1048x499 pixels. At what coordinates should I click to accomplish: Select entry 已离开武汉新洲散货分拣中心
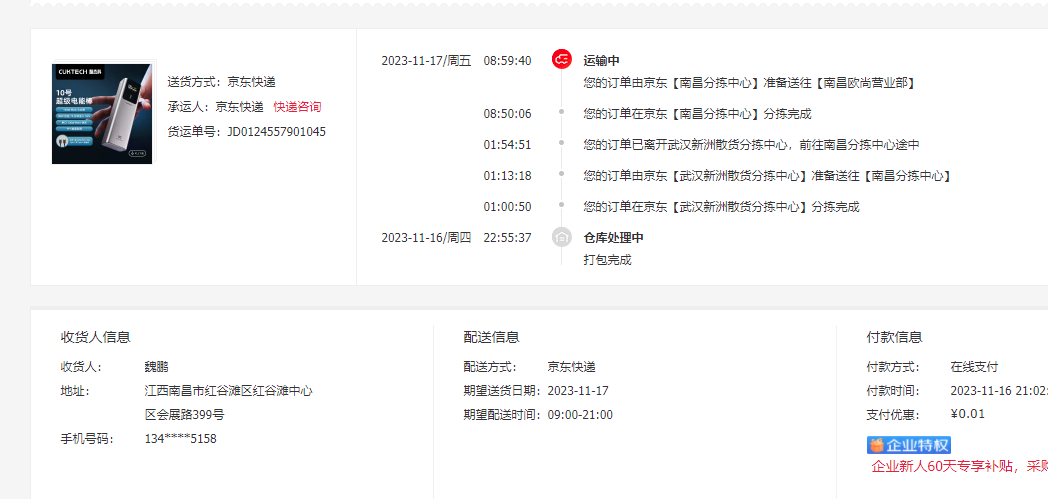point(752,145)
